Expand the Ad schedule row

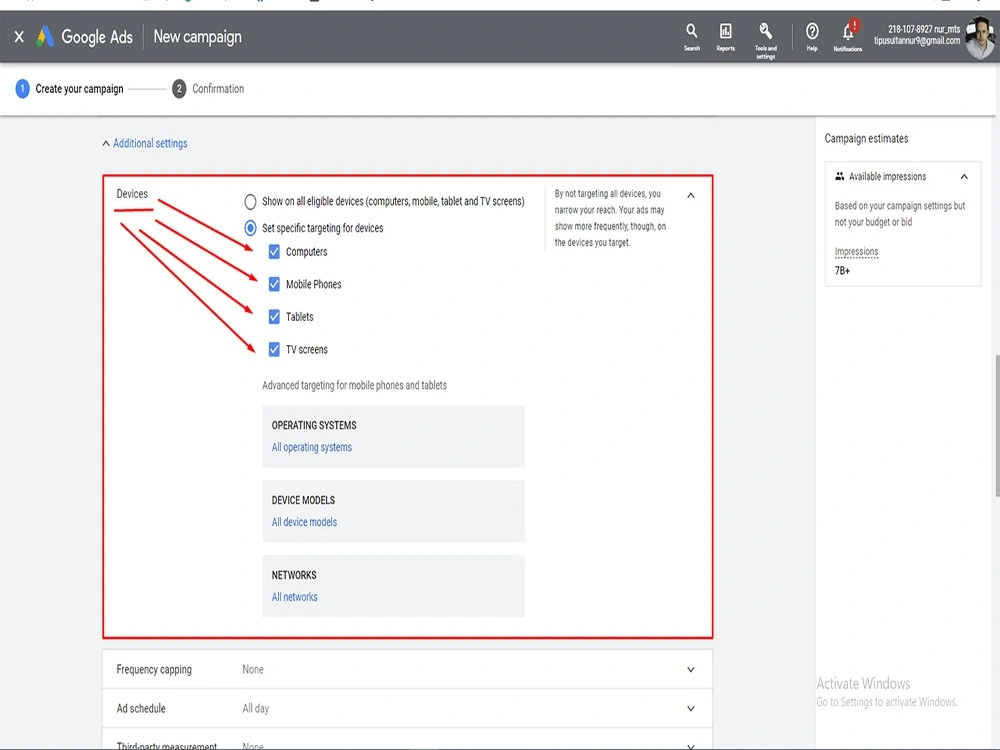(x=407, y=708)
